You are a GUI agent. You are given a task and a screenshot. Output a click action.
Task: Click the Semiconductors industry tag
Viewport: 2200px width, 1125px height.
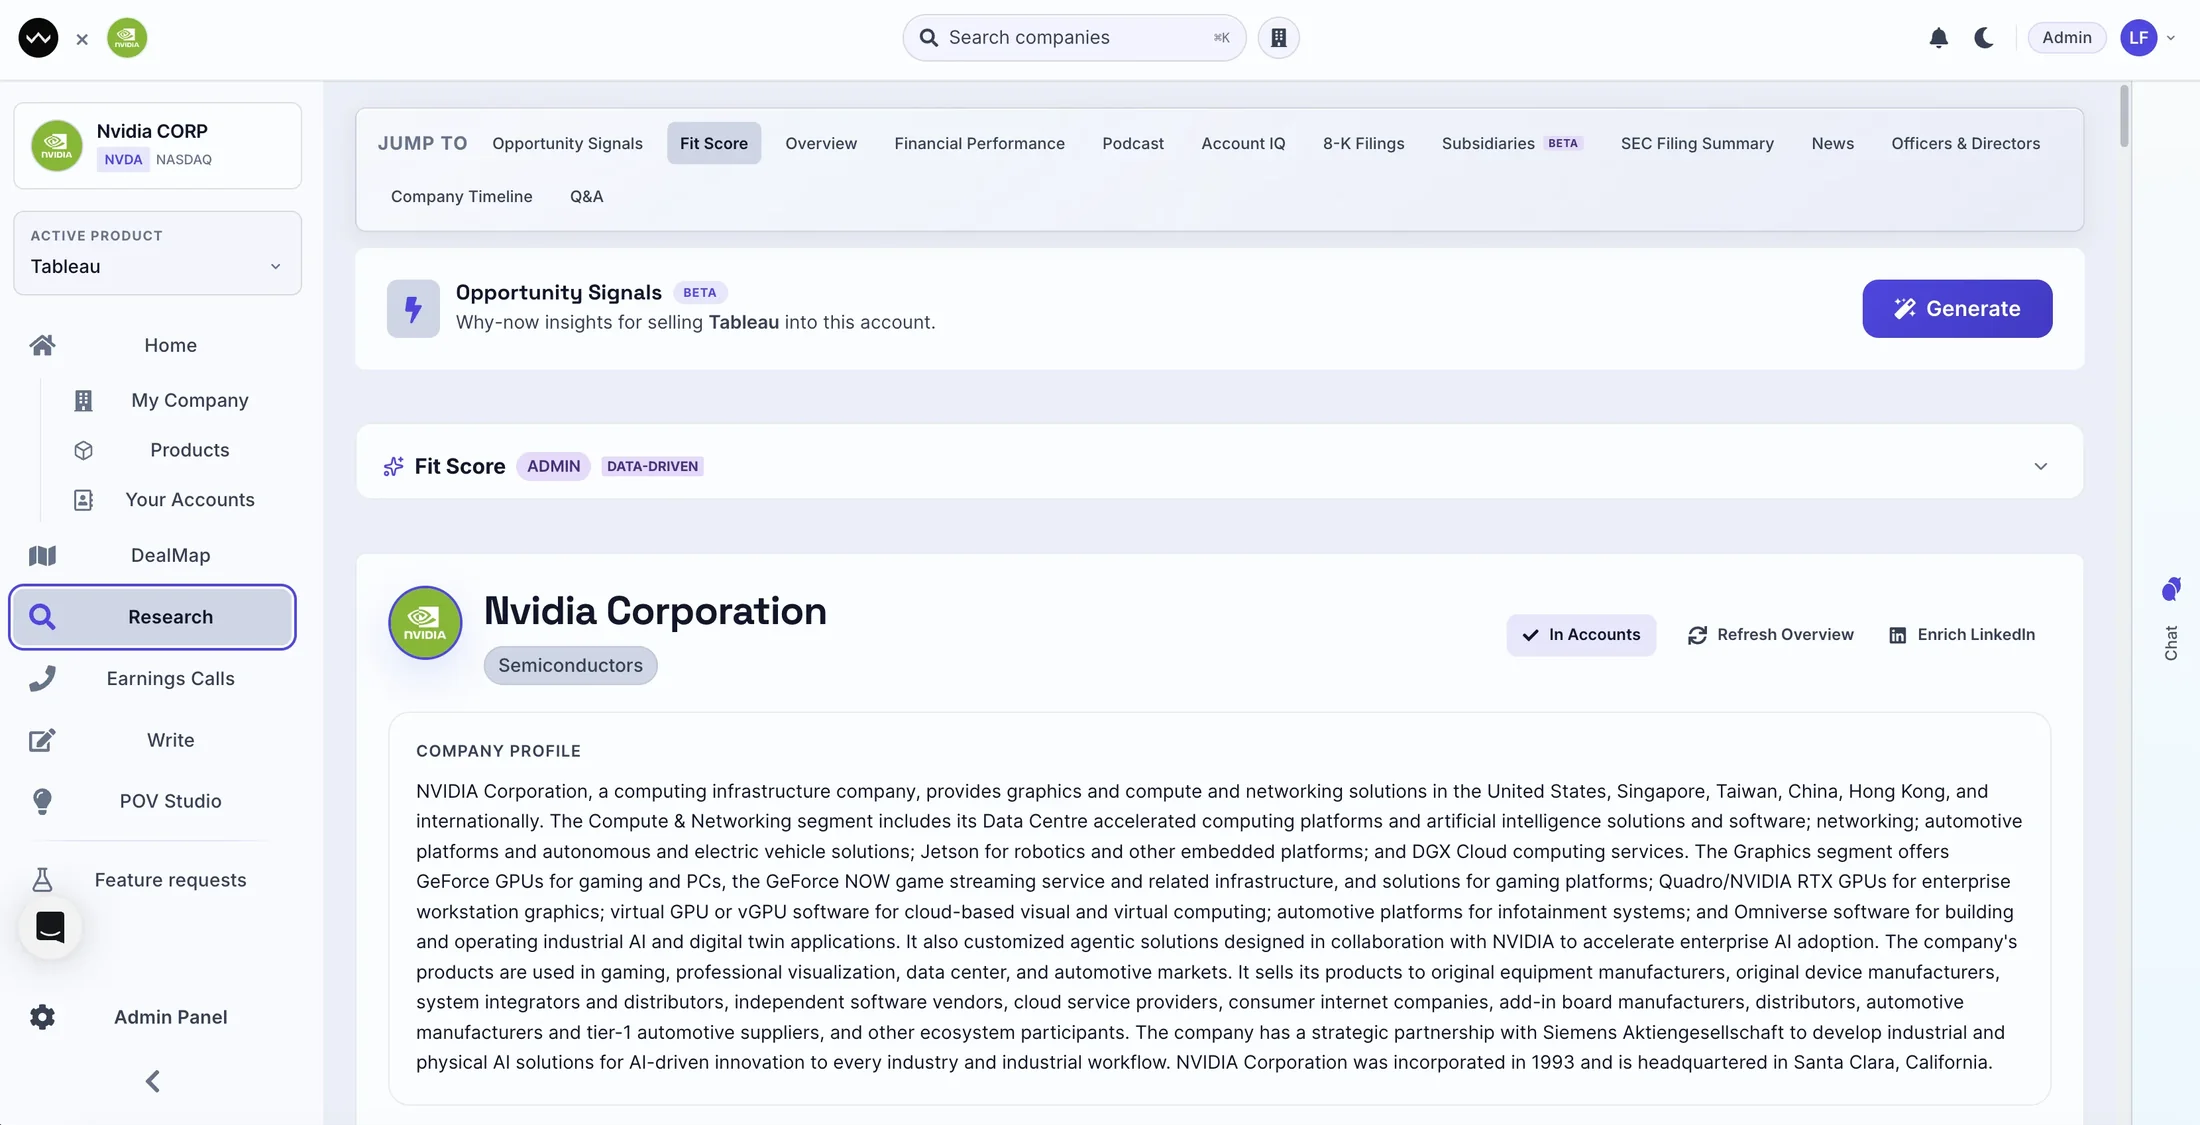tap(570, 666)
